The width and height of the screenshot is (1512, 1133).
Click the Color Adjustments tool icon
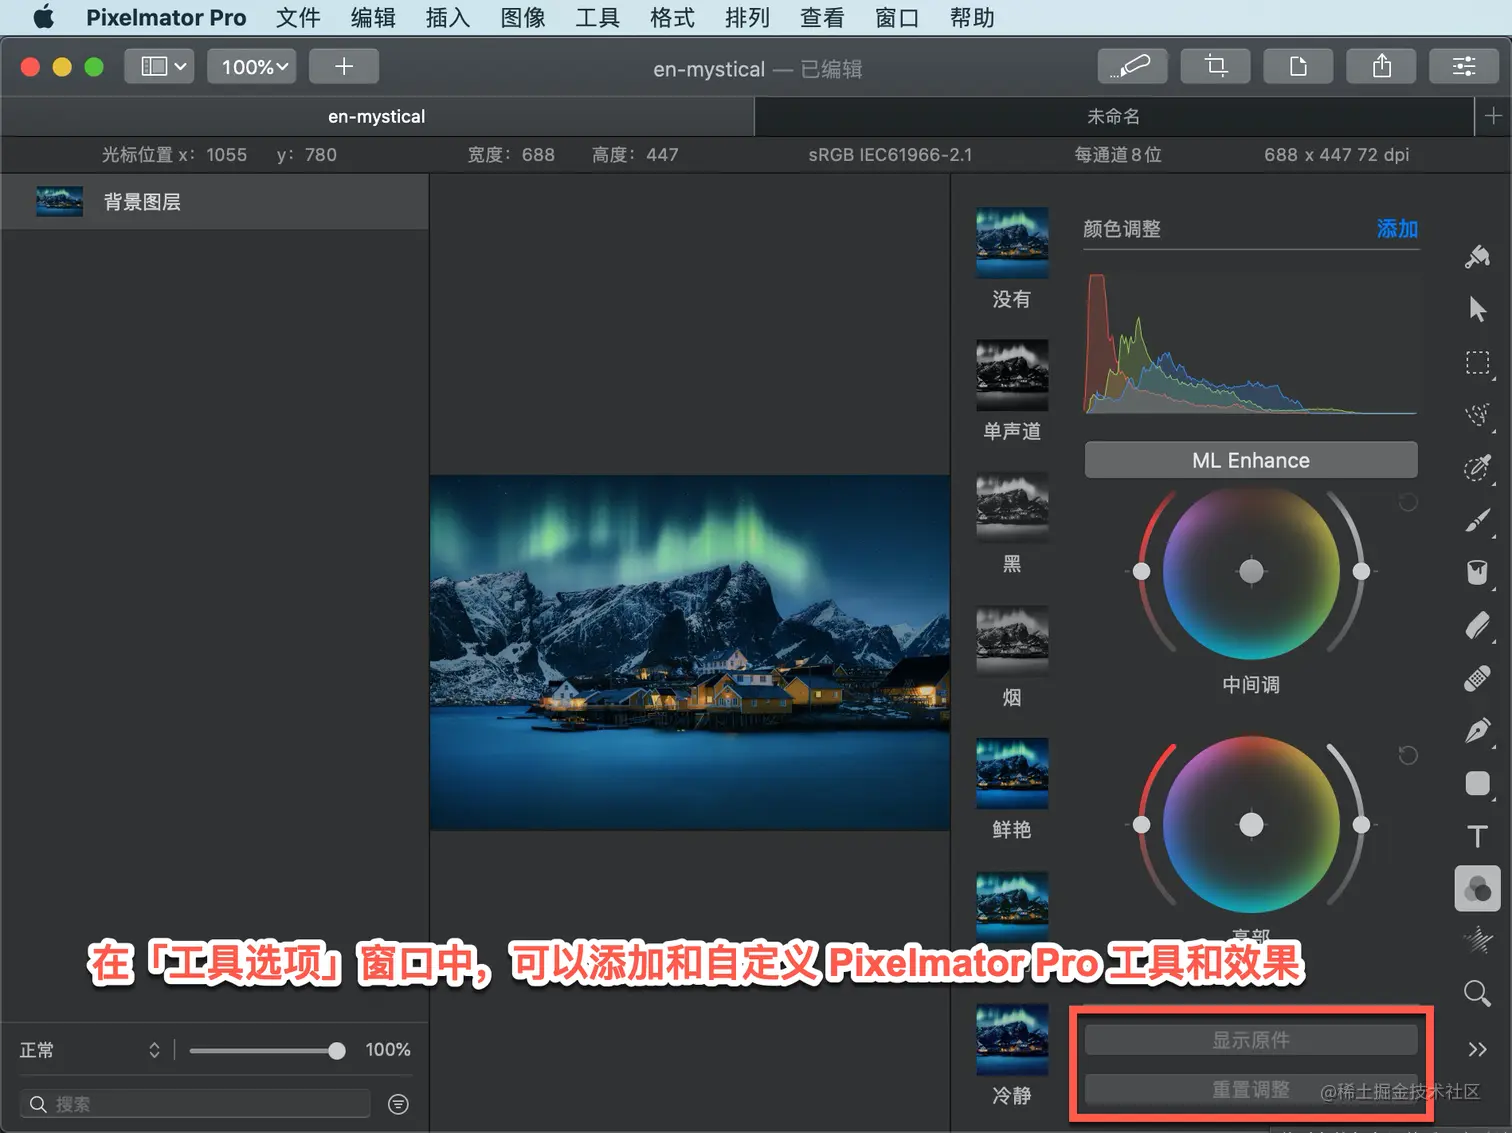click(1477, 889)
